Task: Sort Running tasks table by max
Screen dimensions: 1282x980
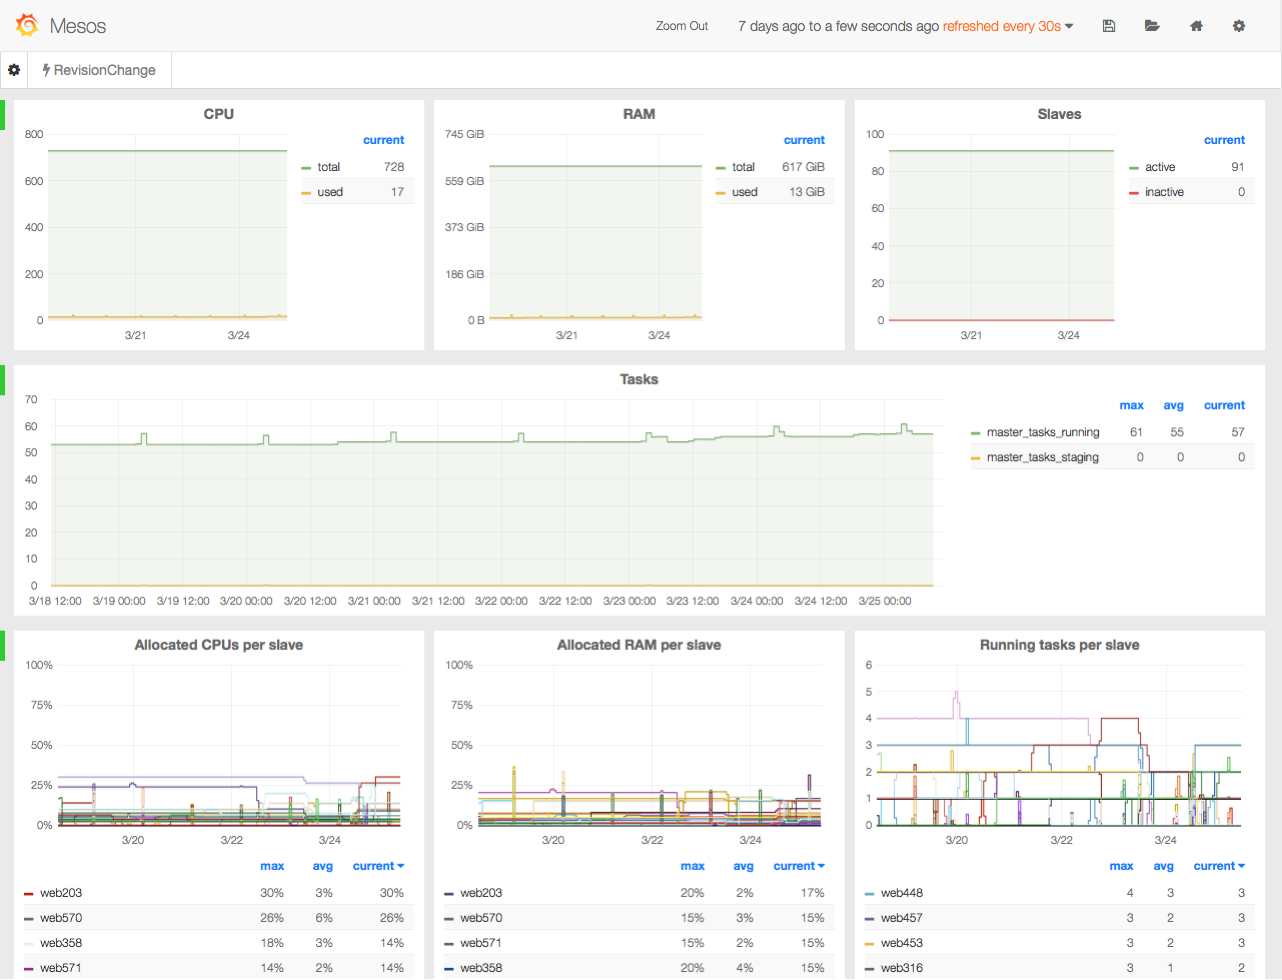Action: tap(1121, 866)
